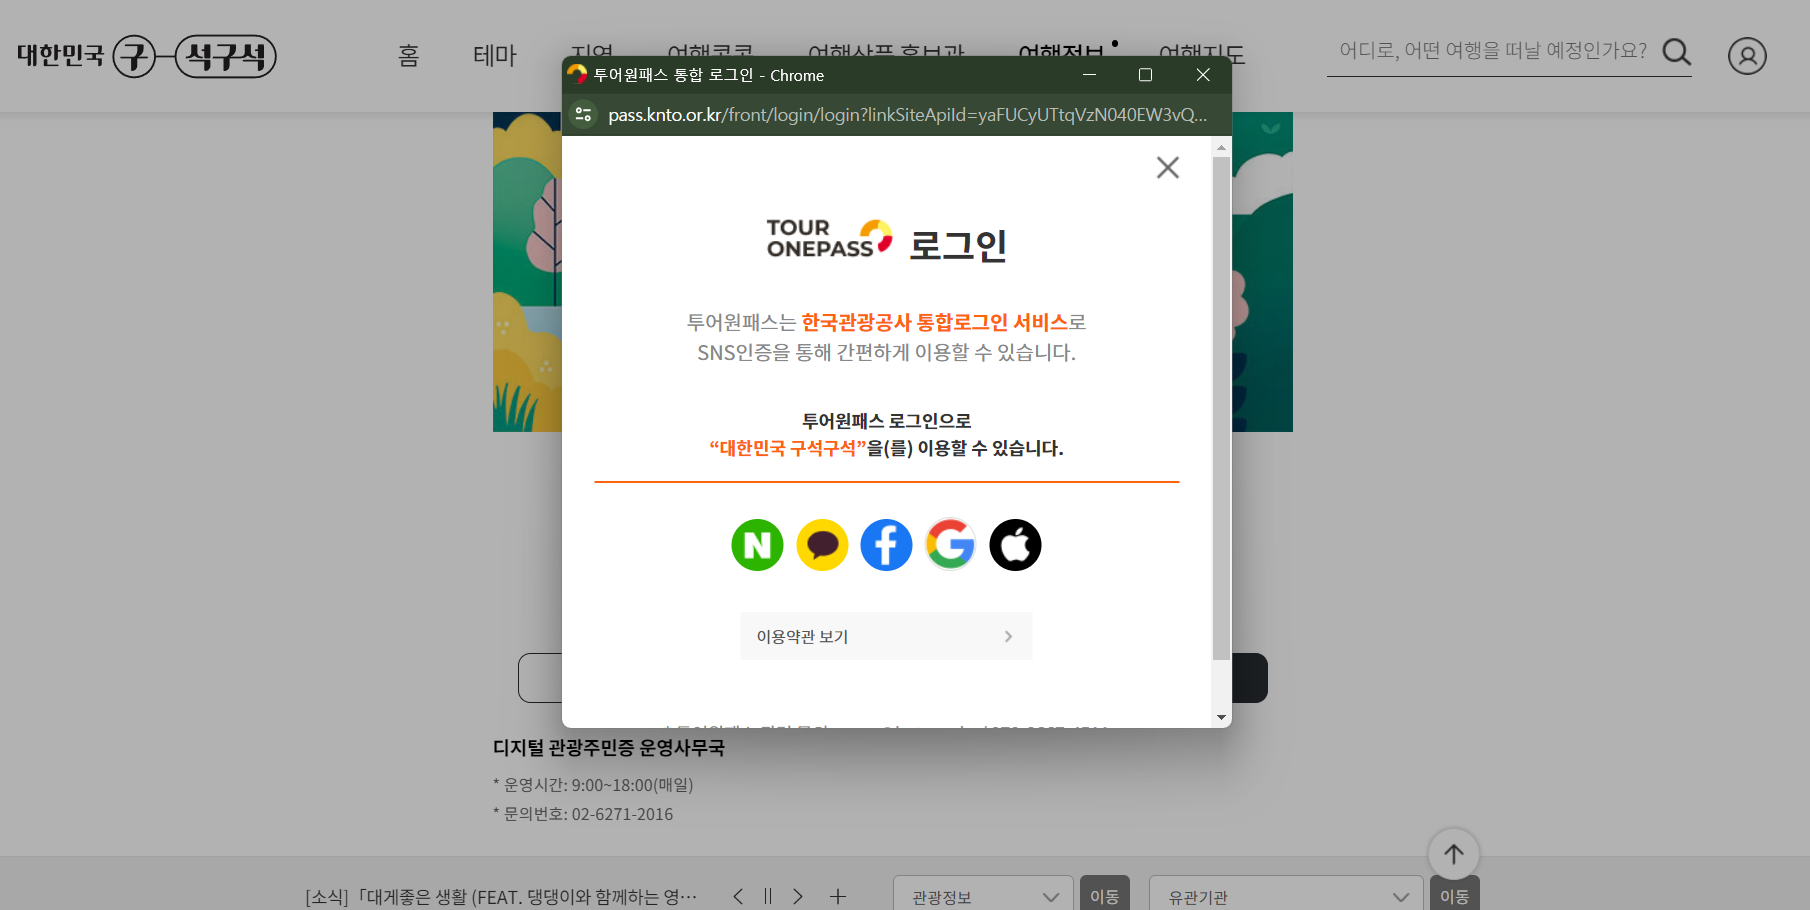Sign in with the Apple icon
The image size is (1810, 910).
coord(1015,545)
